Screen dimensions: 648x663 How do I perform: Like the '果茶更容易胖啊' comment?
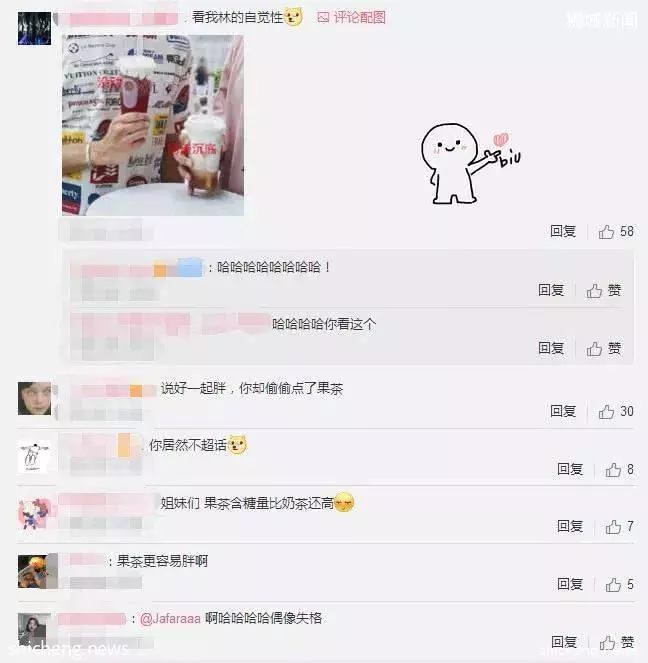(x=619, y=585)
